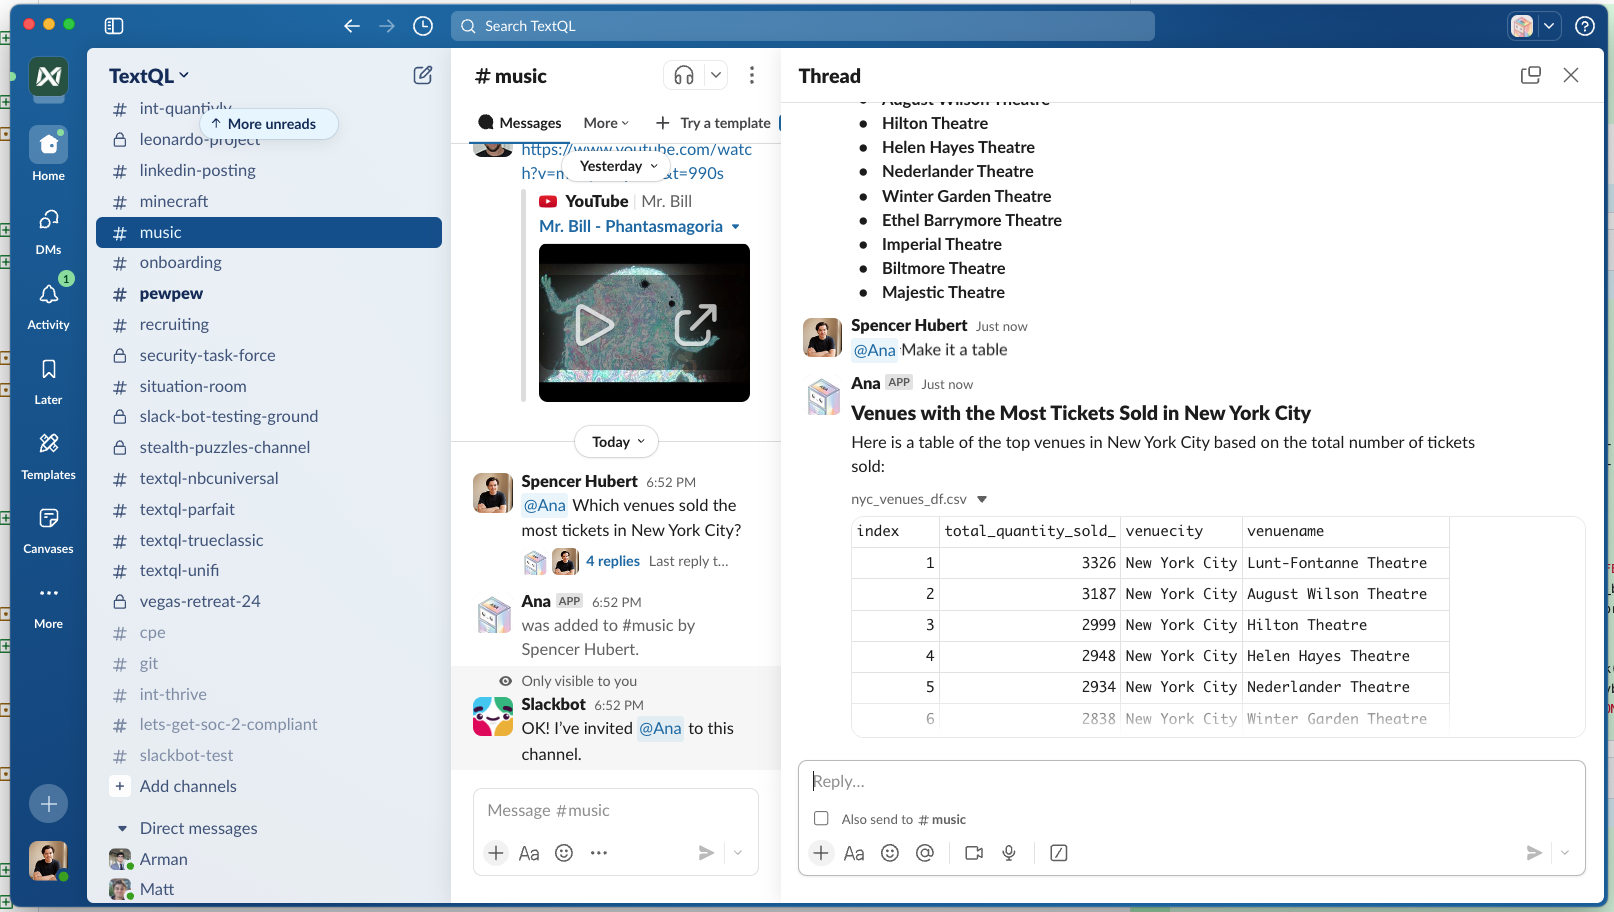Open the More tab dropdown

coord(606,123)
